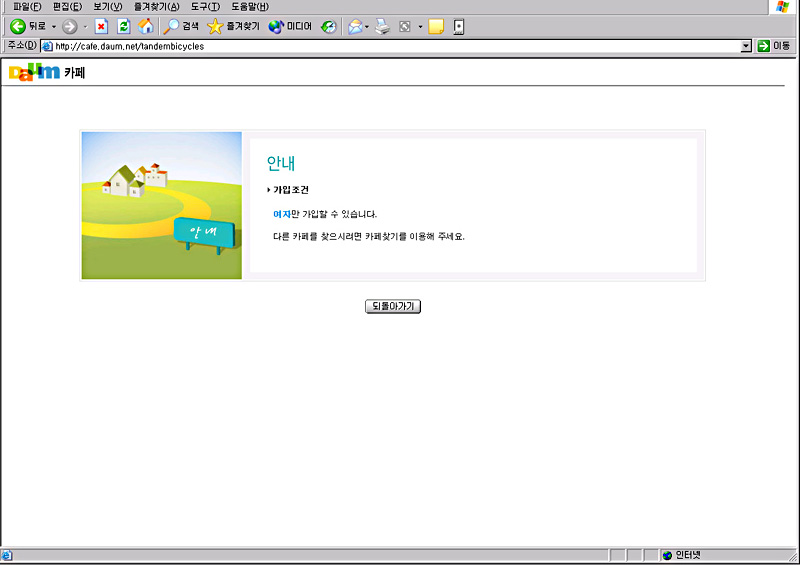Image resolution: width=800 pixels, height=565 pixels.
Task: Click the 이동 (Go) button
Action: (x=774, y=46)
